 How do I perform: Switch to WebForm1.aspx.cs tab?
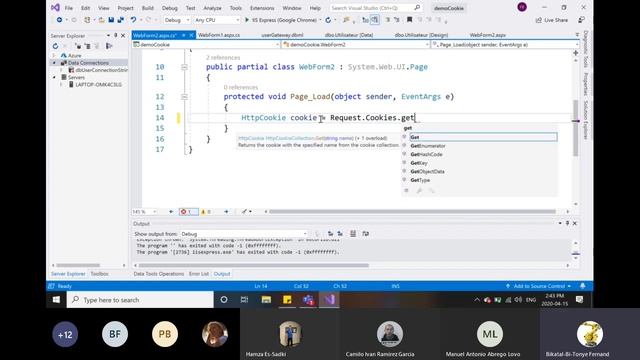coord(219,35)
